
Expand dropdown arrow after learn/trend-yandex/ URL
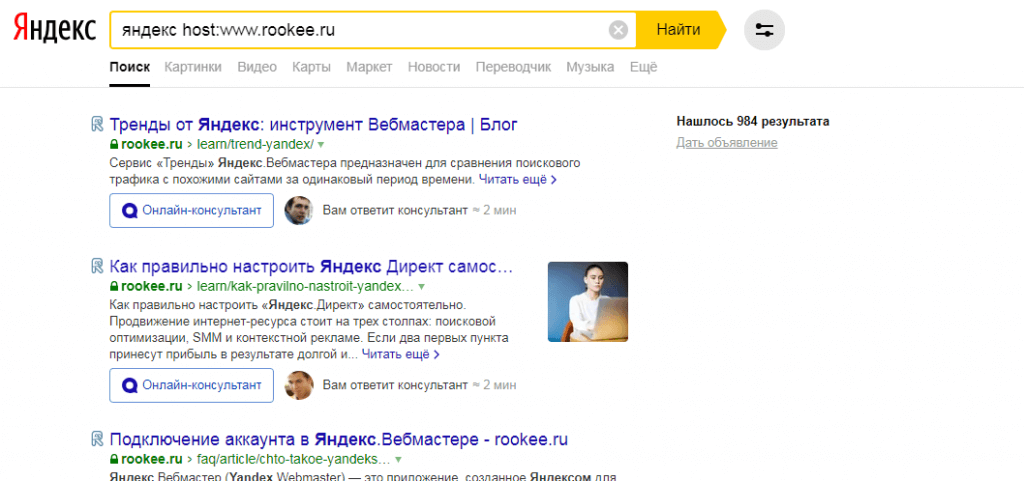[321, 144]
